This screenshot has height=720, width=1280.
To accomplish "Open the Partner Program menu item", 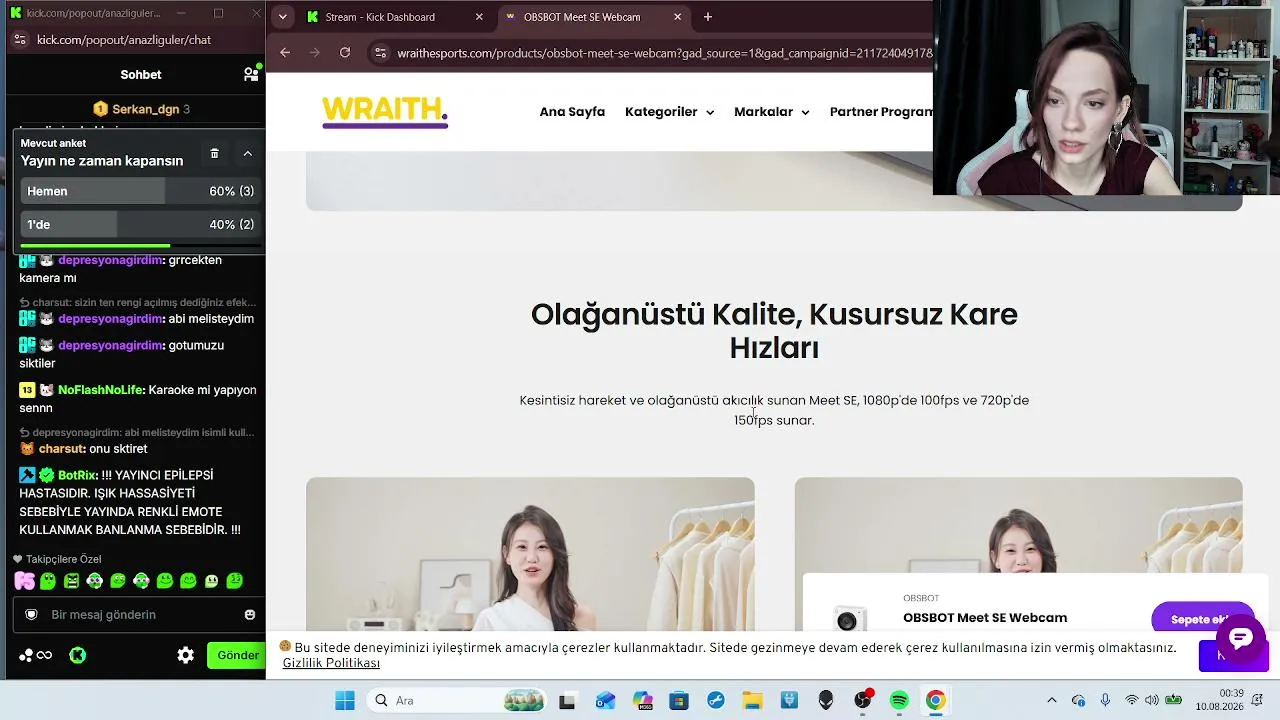I will pyautogui.click(x=881, y=112).
